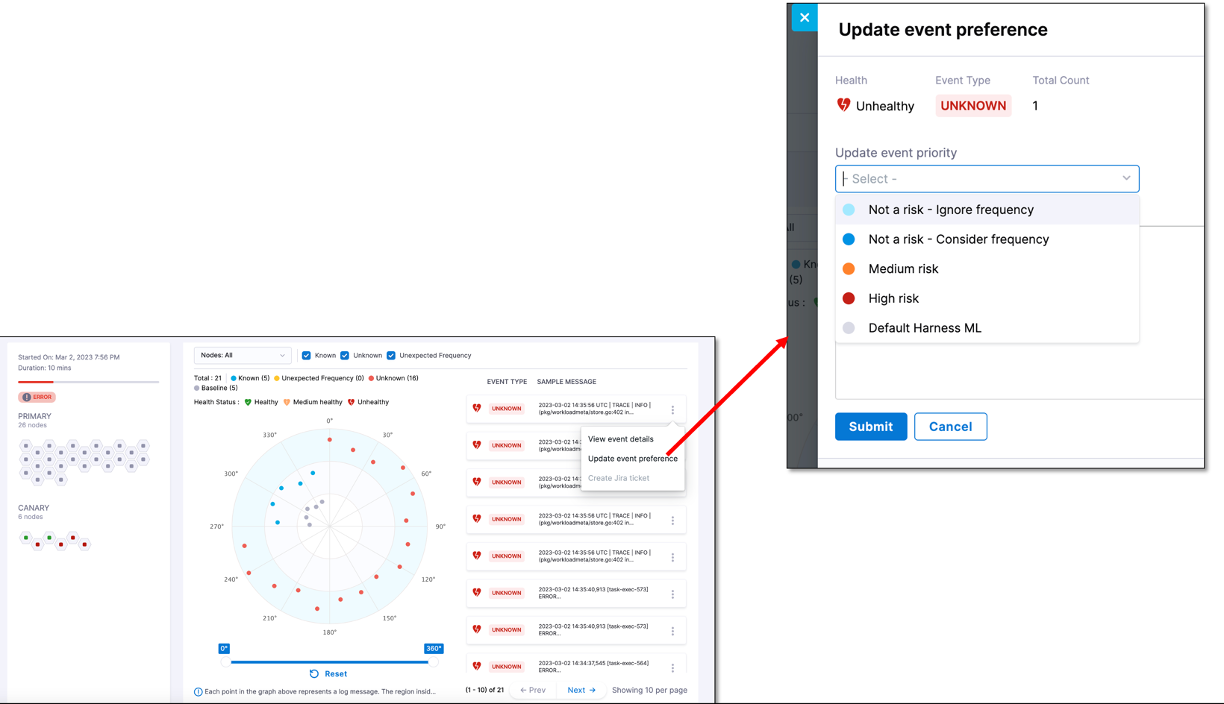
Task: Select the first green canary node hexagon
Action: (x=26, y=537)
